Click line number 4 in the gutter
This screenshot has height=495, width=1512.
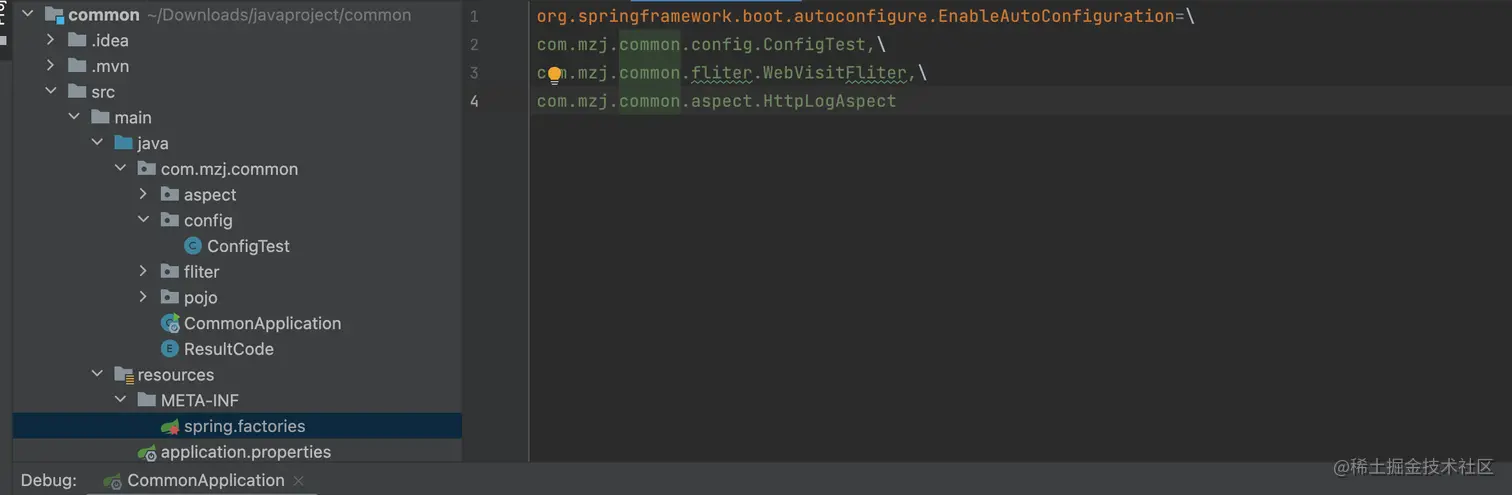pos(474,101)
